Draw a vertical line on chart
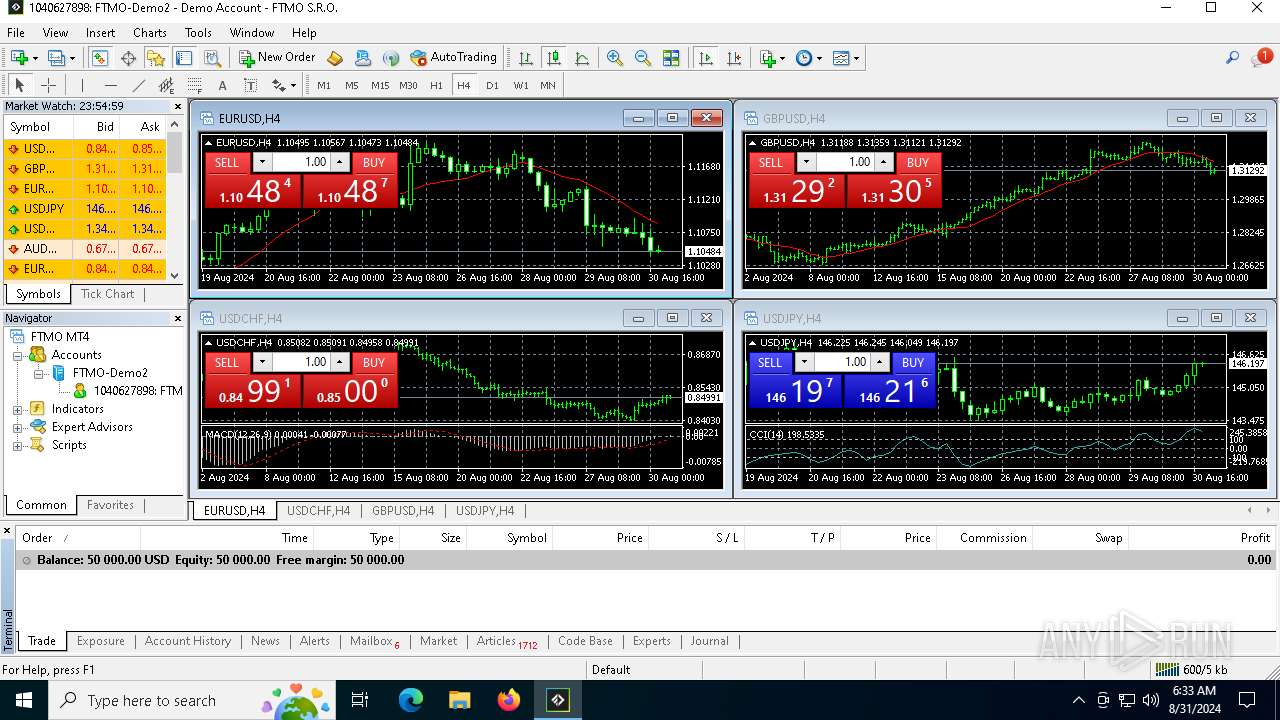The height and width of the screenshot is (720, 1280). pyautogui.click(x=82, y=85)
